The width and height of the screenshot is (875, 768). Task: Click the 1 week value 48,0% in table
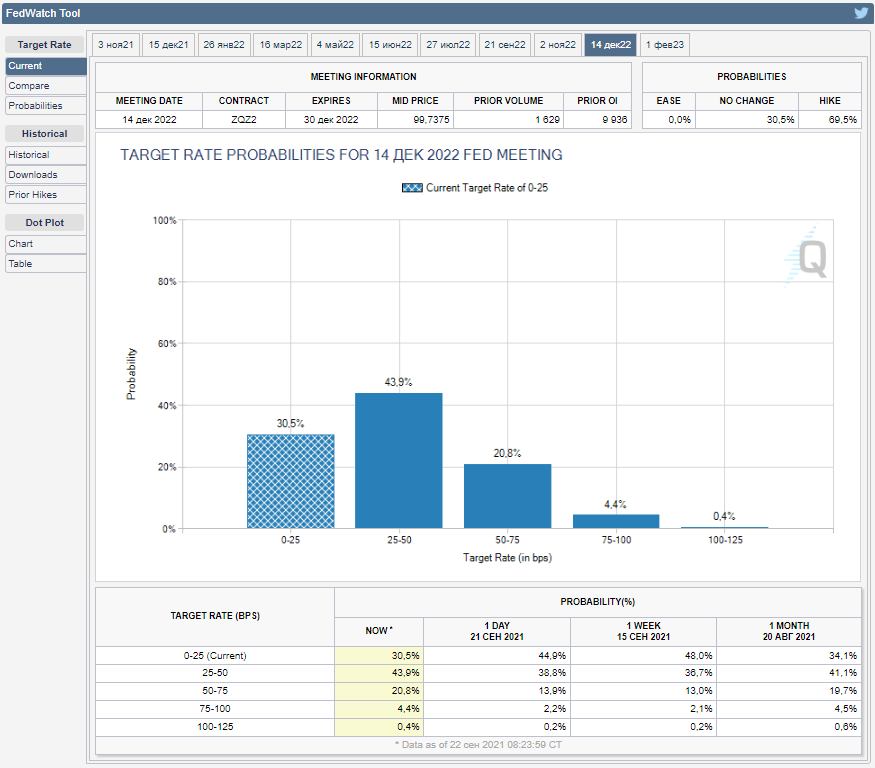click(698, 656)
